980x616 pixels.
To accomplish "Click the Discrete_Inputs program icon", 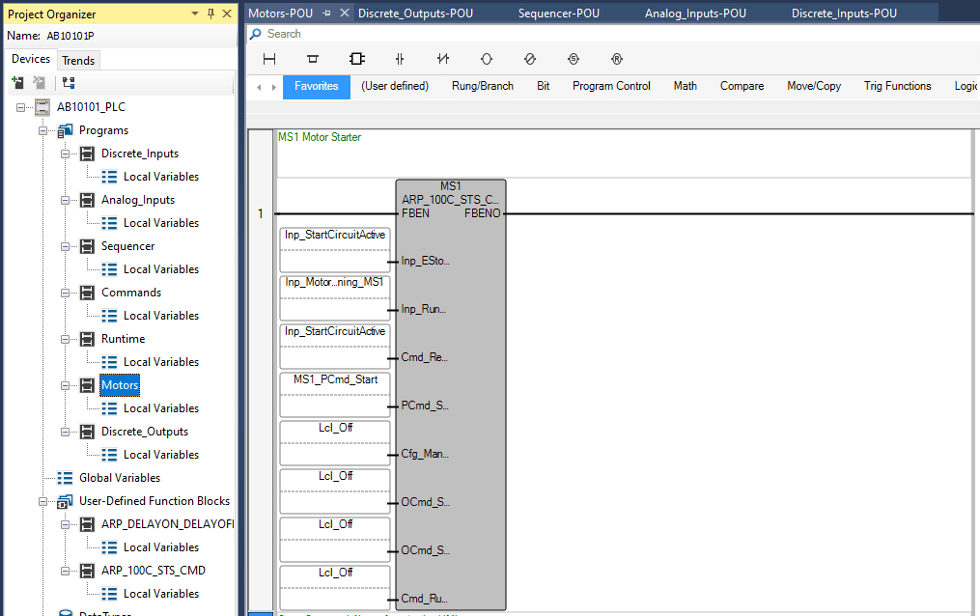I will (x=88, y=154).
